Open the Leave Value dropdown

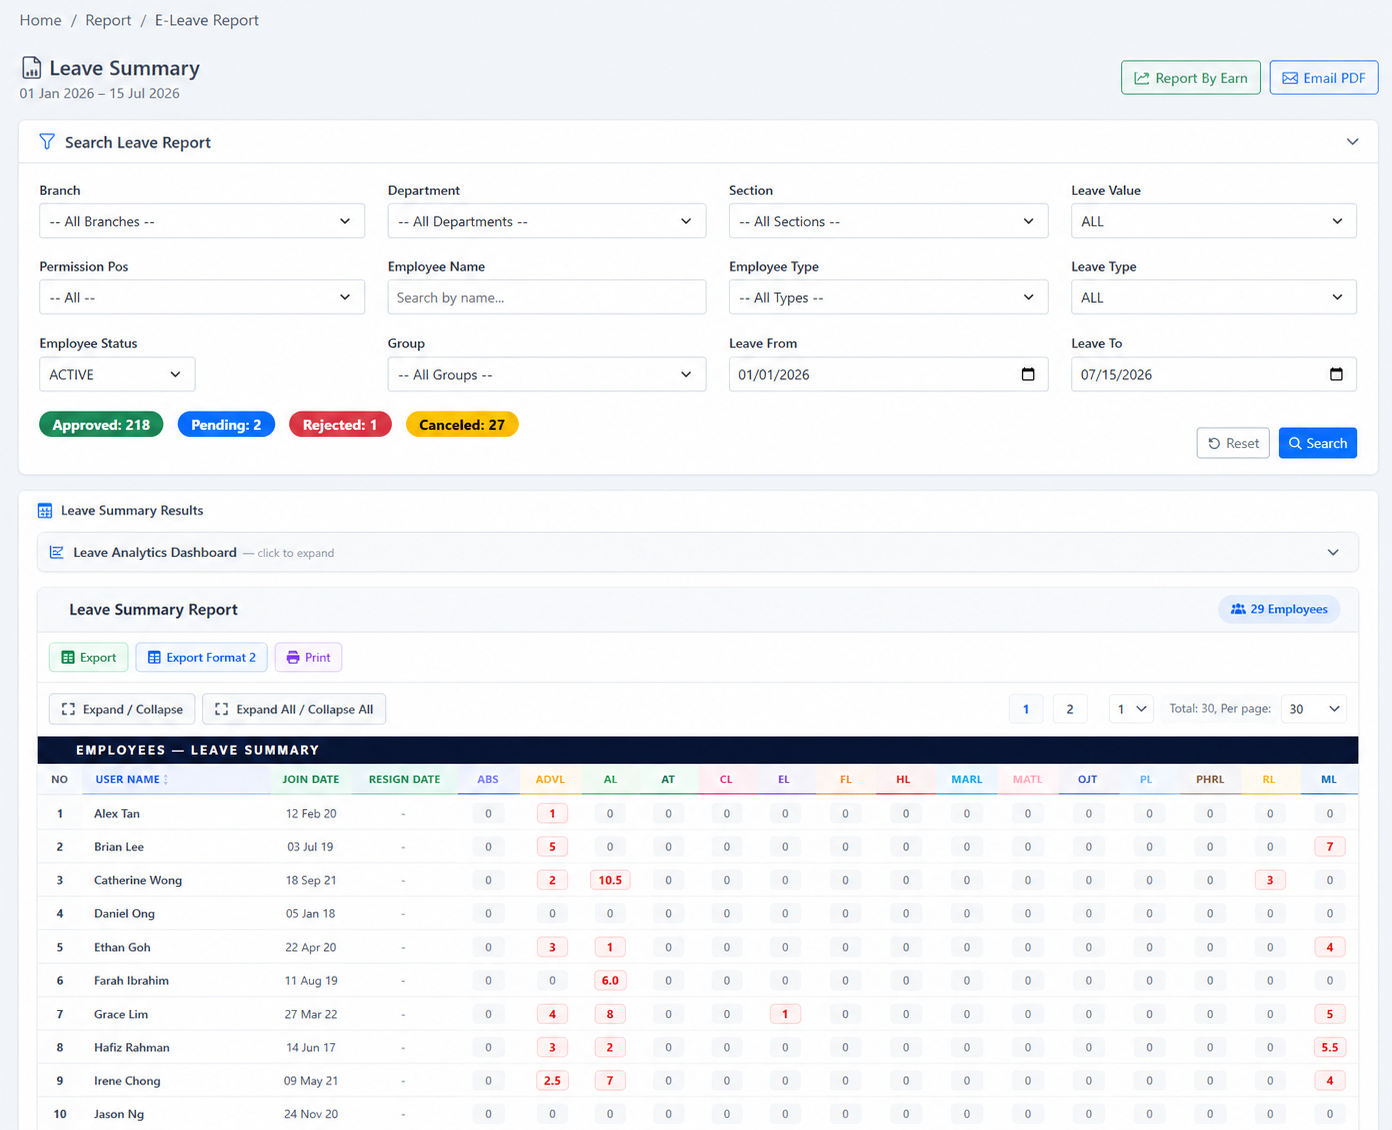pyautogui.click(x=1214, y=221)
